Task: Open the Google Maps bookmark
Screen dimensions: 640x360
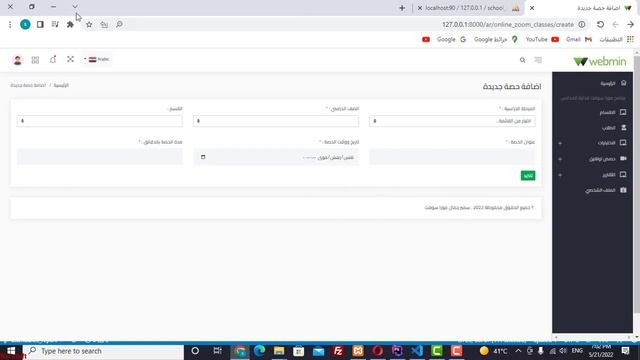Action: pyautogui.click(x=496, y=39)
